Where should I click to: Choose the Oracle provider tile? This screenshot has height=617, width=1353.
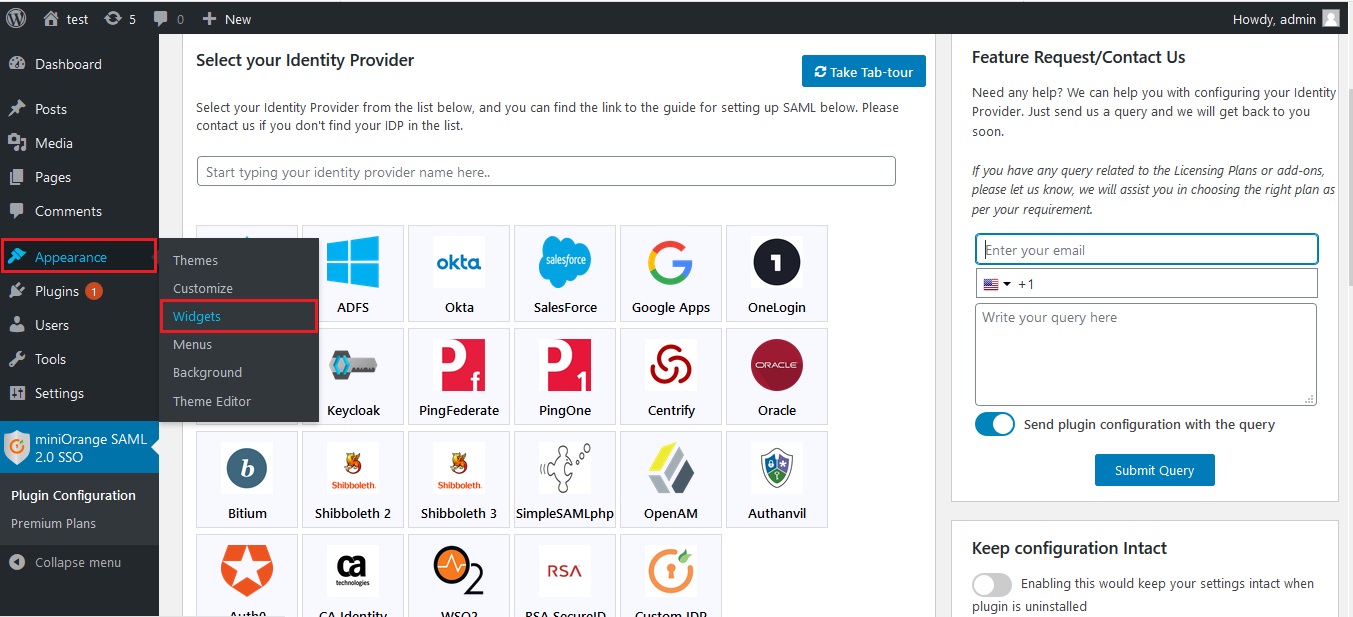point(777,376)
